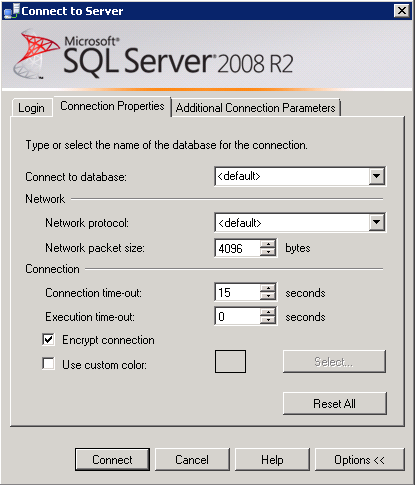The image size is (415, 485).
Task: Click the Connect to Server title bar icon
Action: coord(11,11)
